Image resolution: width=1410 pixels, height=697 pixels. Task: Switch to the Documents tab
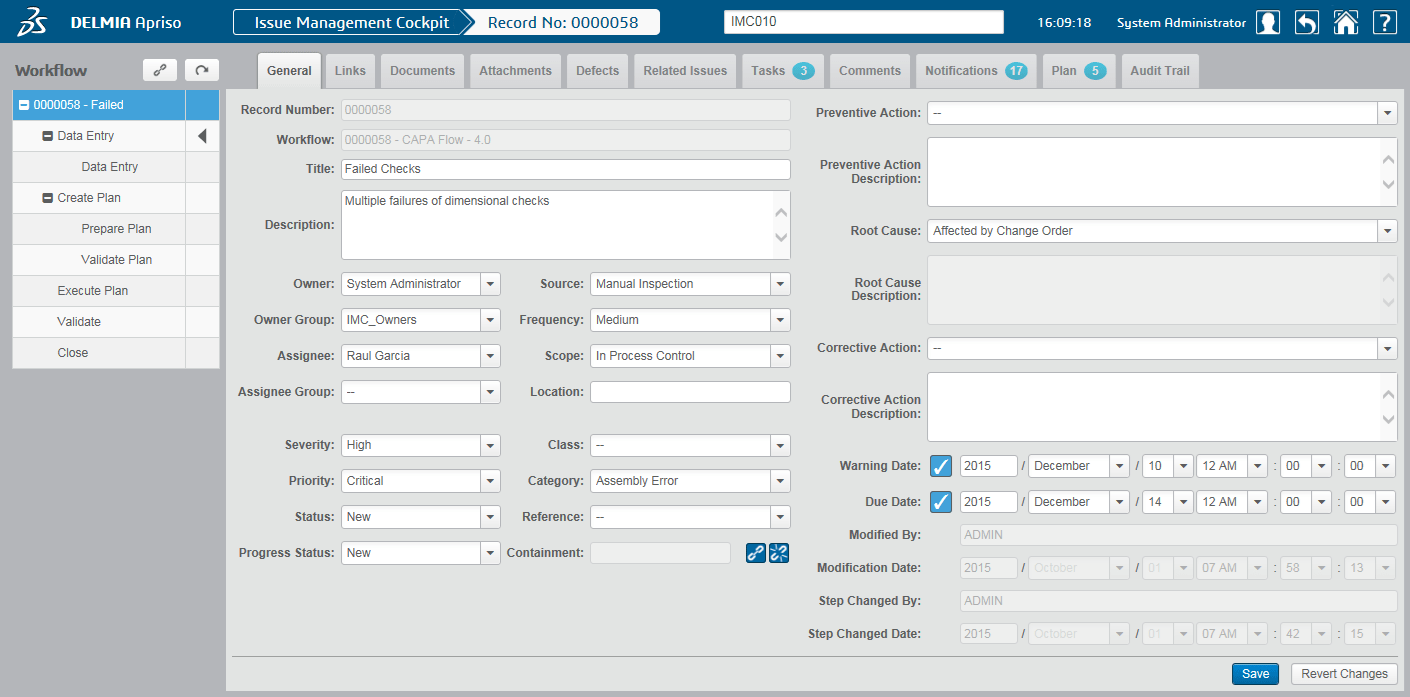pos(422,71)
